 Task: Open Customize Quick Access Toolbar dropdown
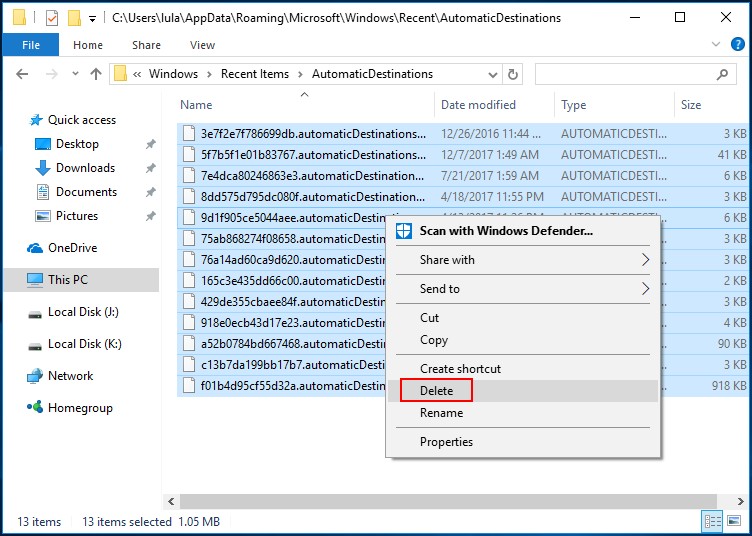point(93,19)
